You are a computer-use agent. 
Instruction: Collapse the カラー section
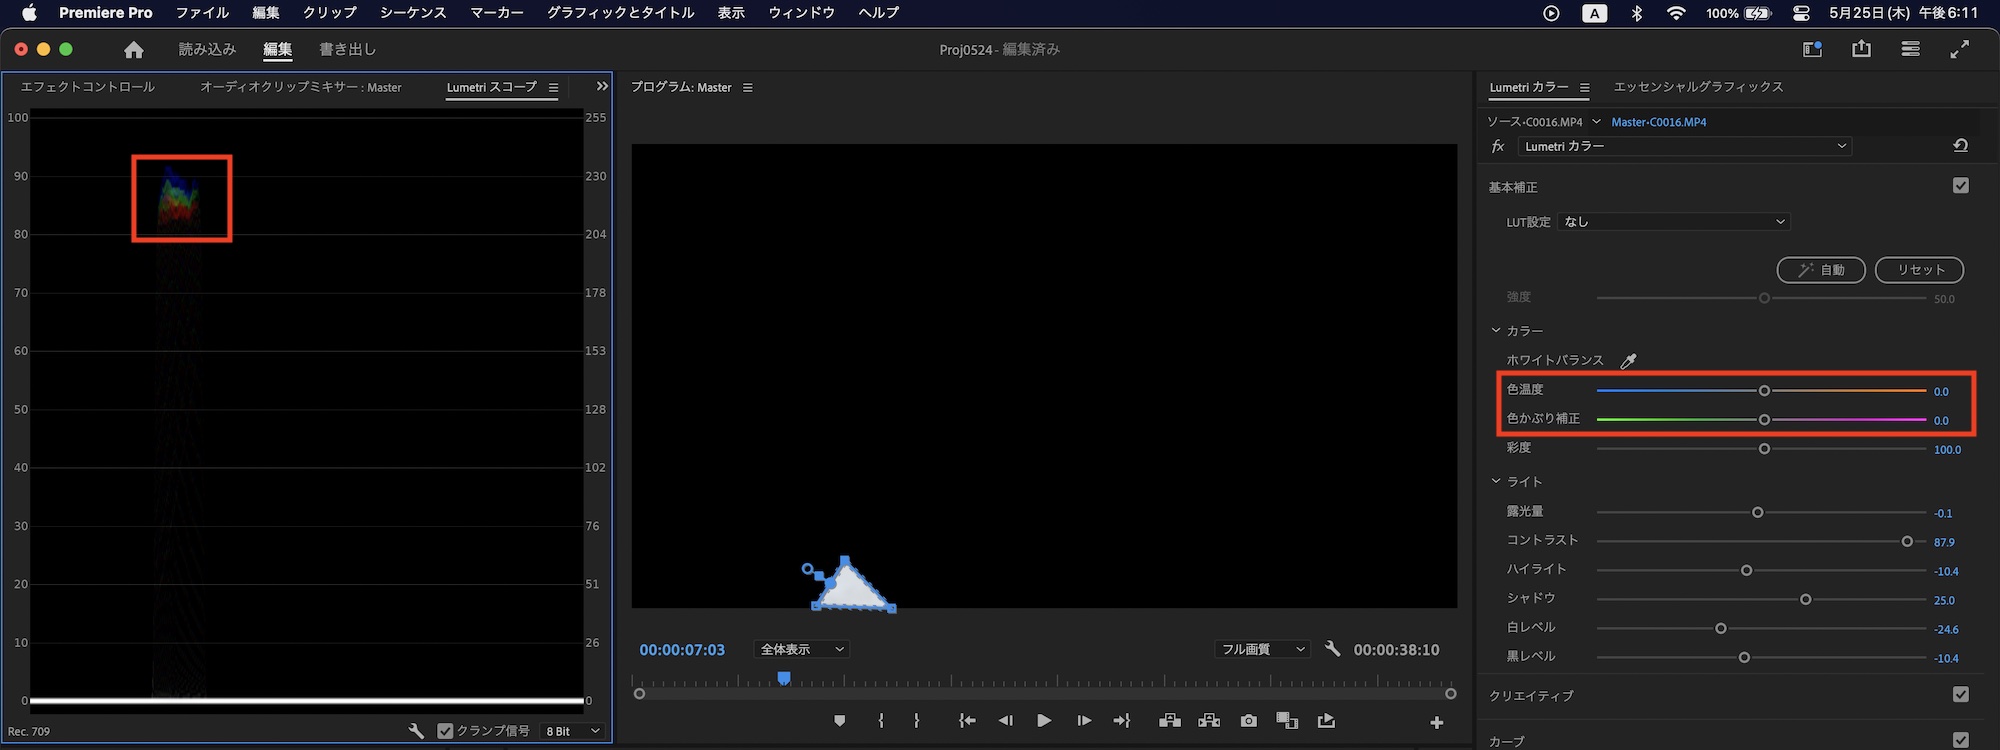(x=1496, y=331)
